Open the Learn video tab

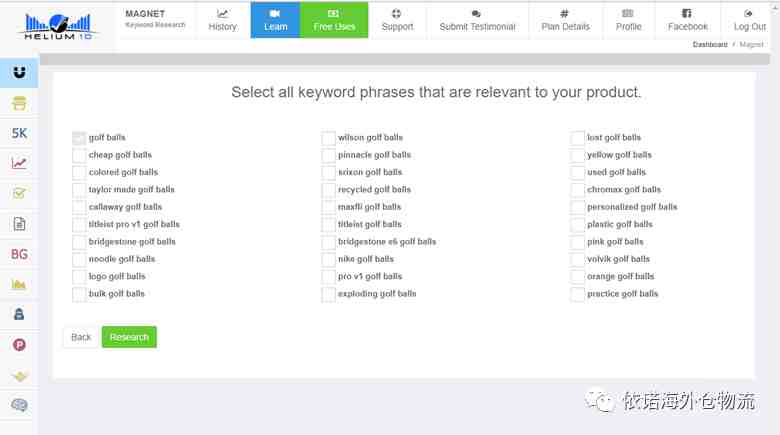tap(275, 20)
